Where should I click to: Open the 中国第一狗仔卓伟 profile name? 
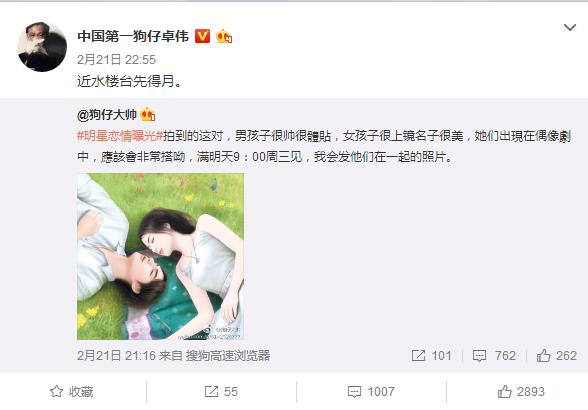[133, 36]
